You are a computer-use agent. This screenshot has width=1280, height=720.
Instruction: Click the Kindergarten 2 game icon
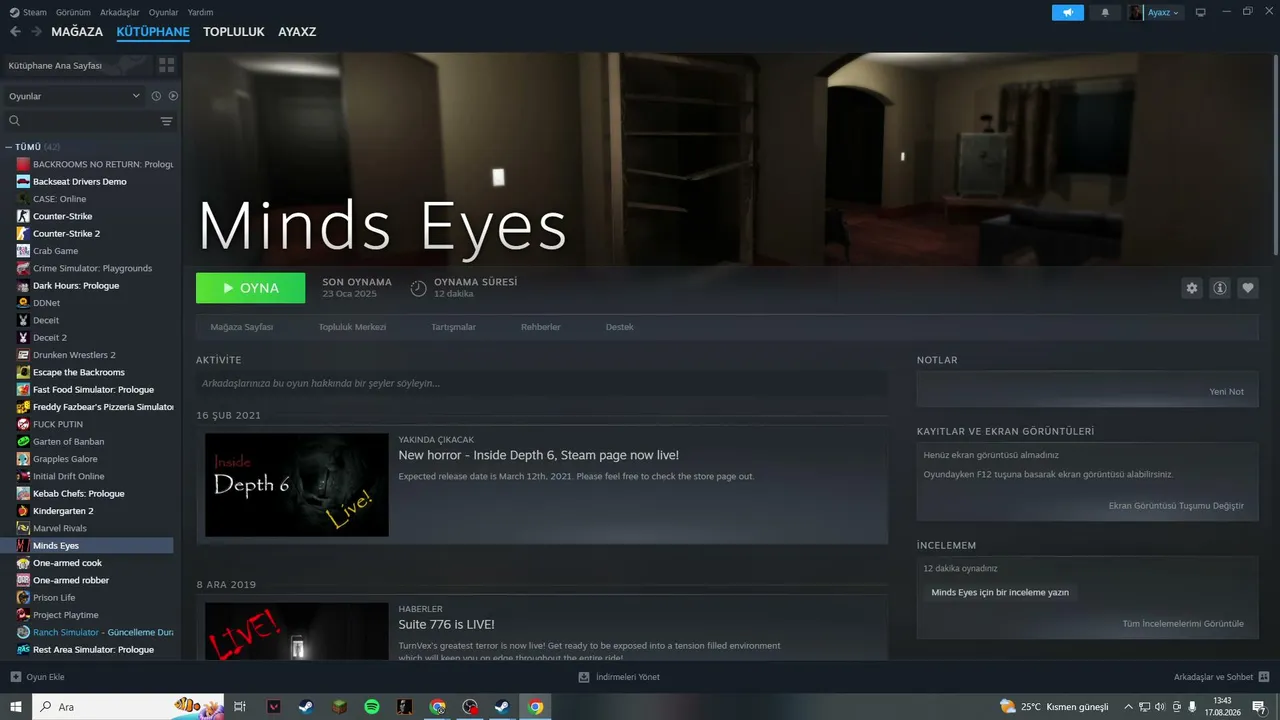(23, 511)
